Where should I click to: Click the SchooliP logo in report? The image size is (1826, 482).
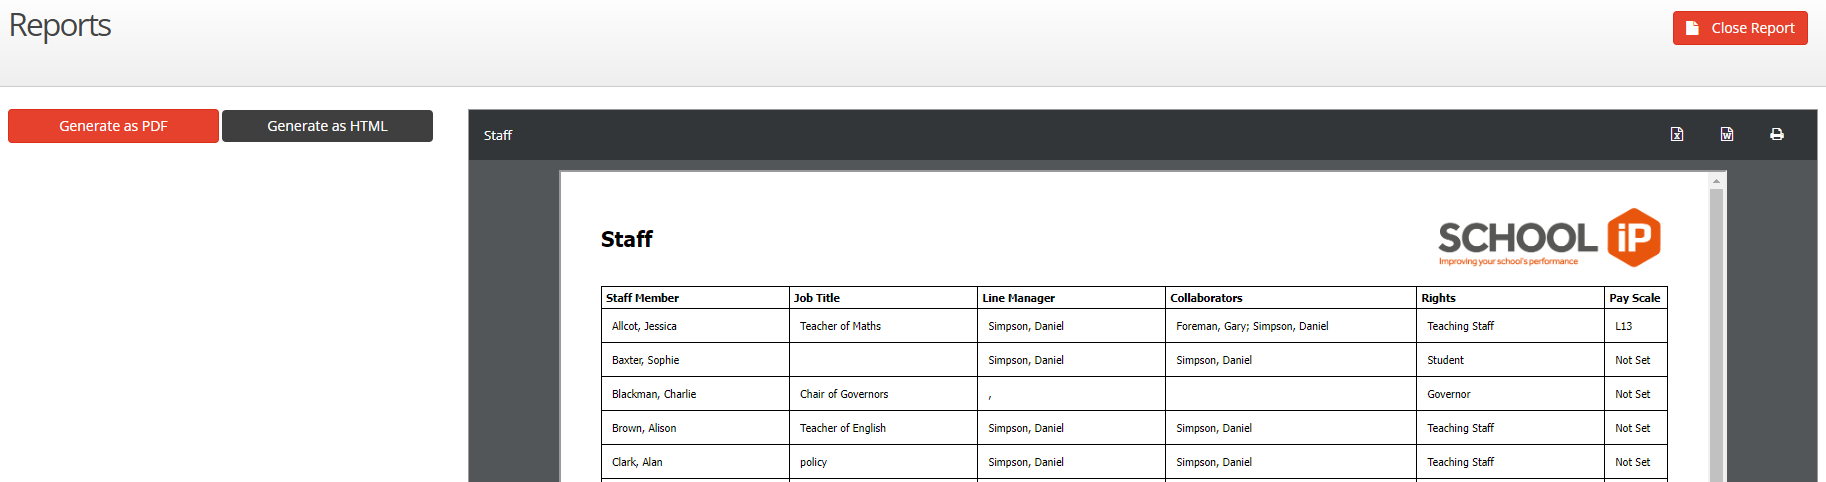tap(1549, 238)
